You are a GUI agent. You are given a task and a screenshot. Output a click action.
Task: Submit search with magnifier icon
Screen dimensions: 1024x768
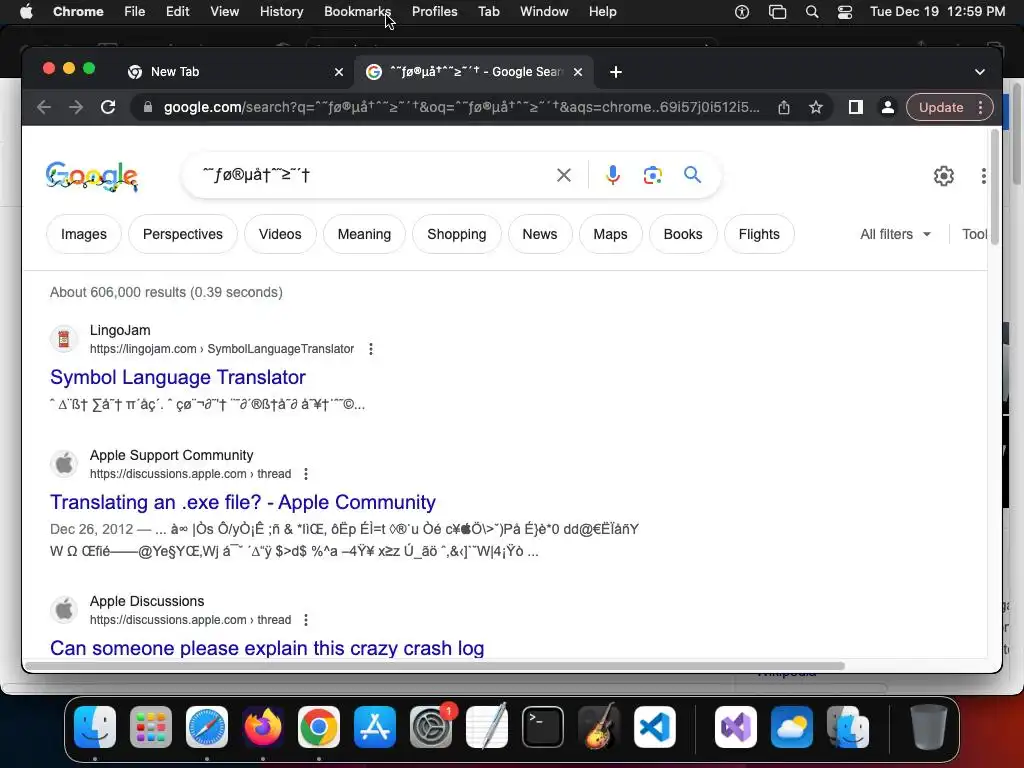692,174
